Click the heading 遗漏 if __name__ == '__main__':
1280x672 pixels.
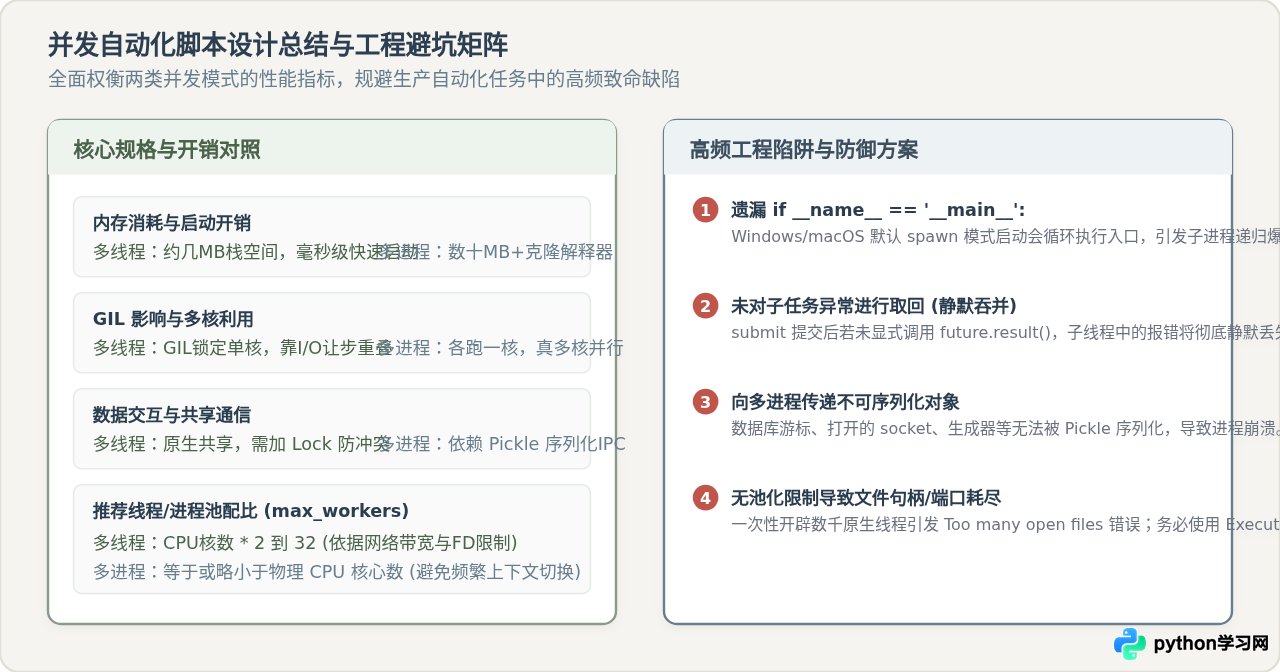878,210
